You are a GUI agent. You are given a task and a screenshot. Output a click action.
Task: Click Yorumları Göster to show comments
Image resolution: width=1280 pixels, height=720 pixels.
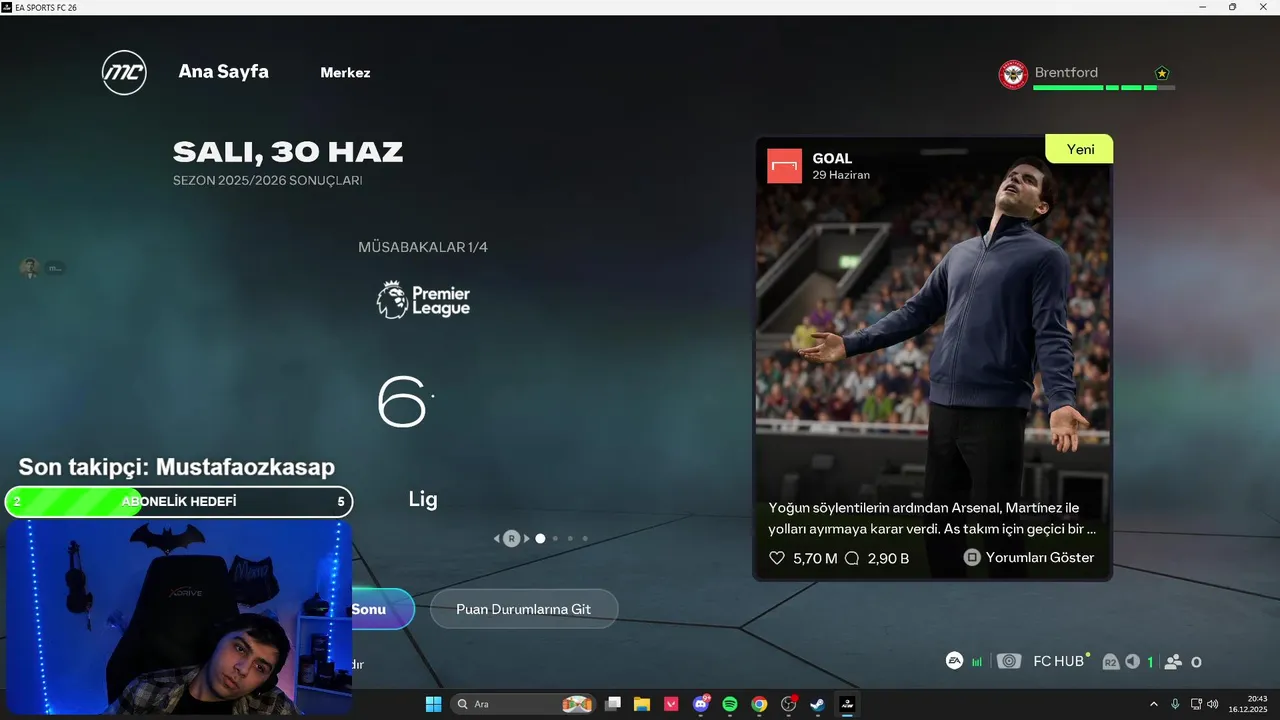pyautogui.click(x=1029, y=558)
